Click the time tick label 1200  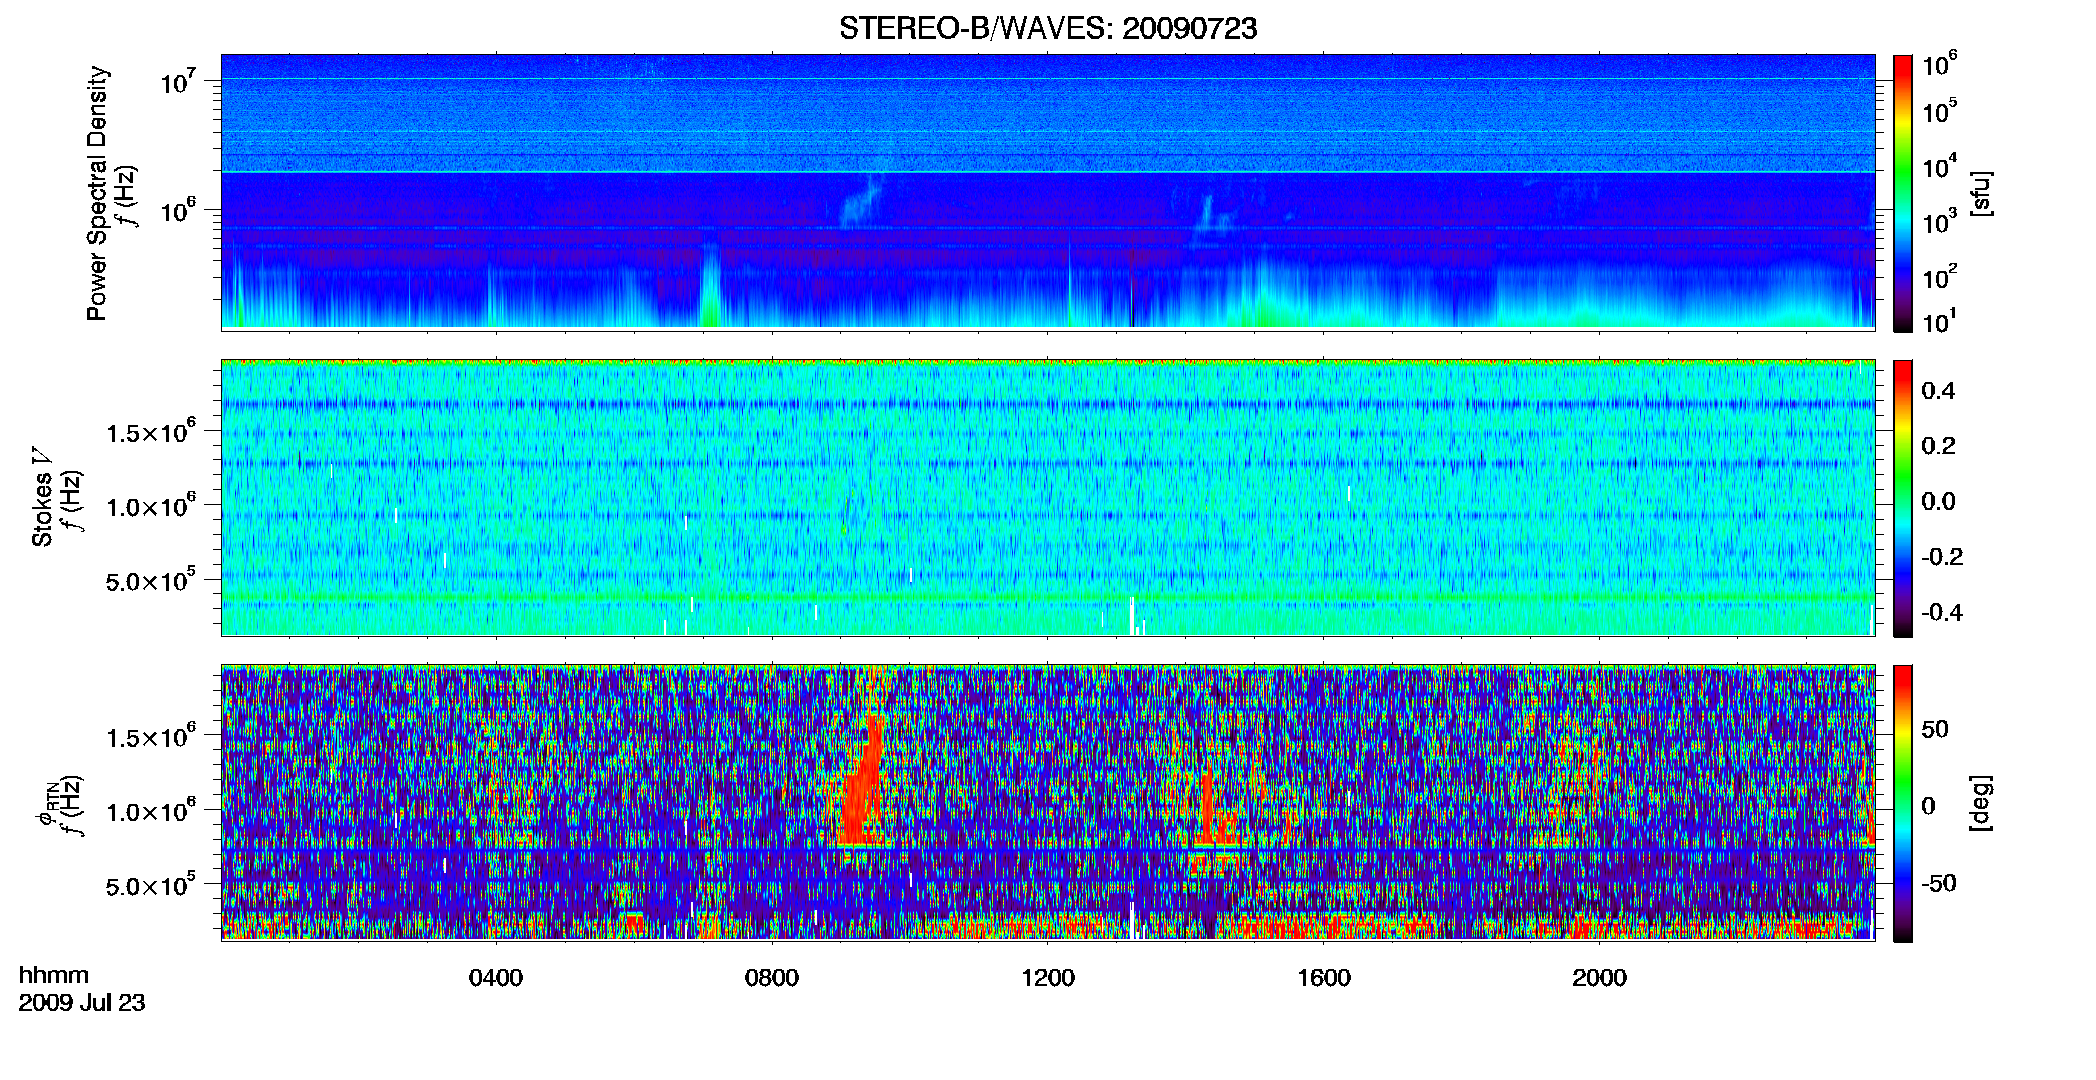(1048, 978)
